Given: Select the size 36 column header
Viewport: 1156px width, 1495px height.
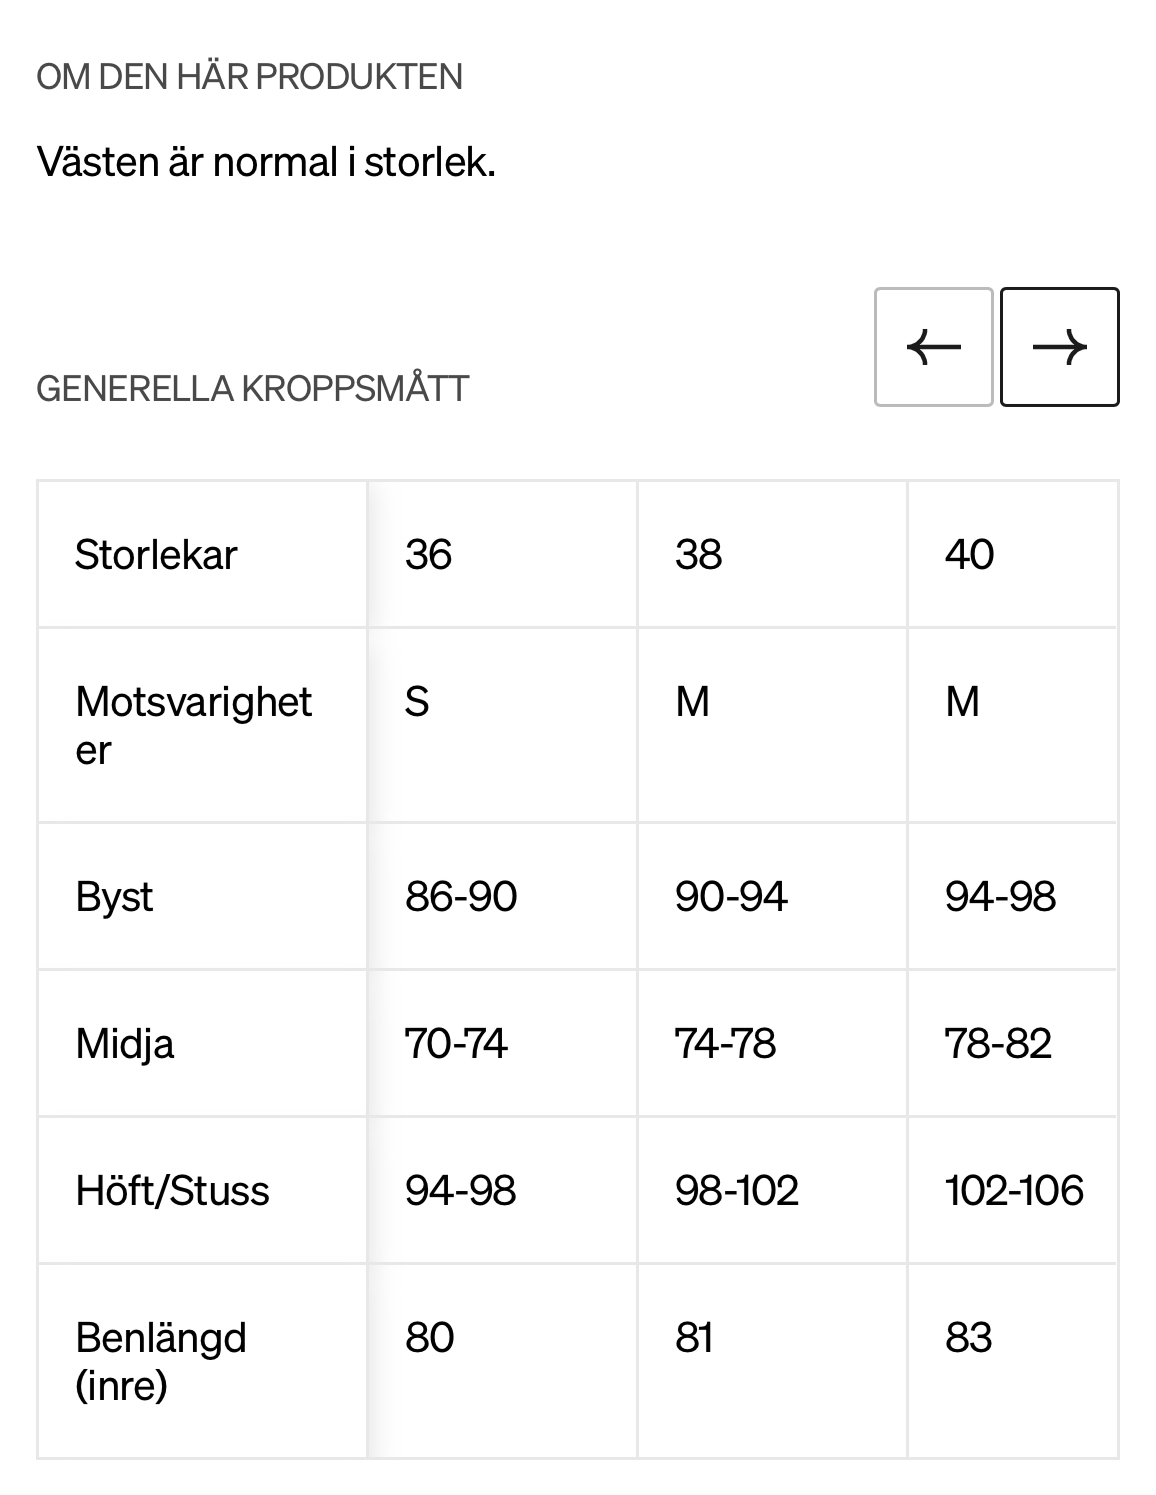Looking at the screenshot, I should [x=429, y=554].
